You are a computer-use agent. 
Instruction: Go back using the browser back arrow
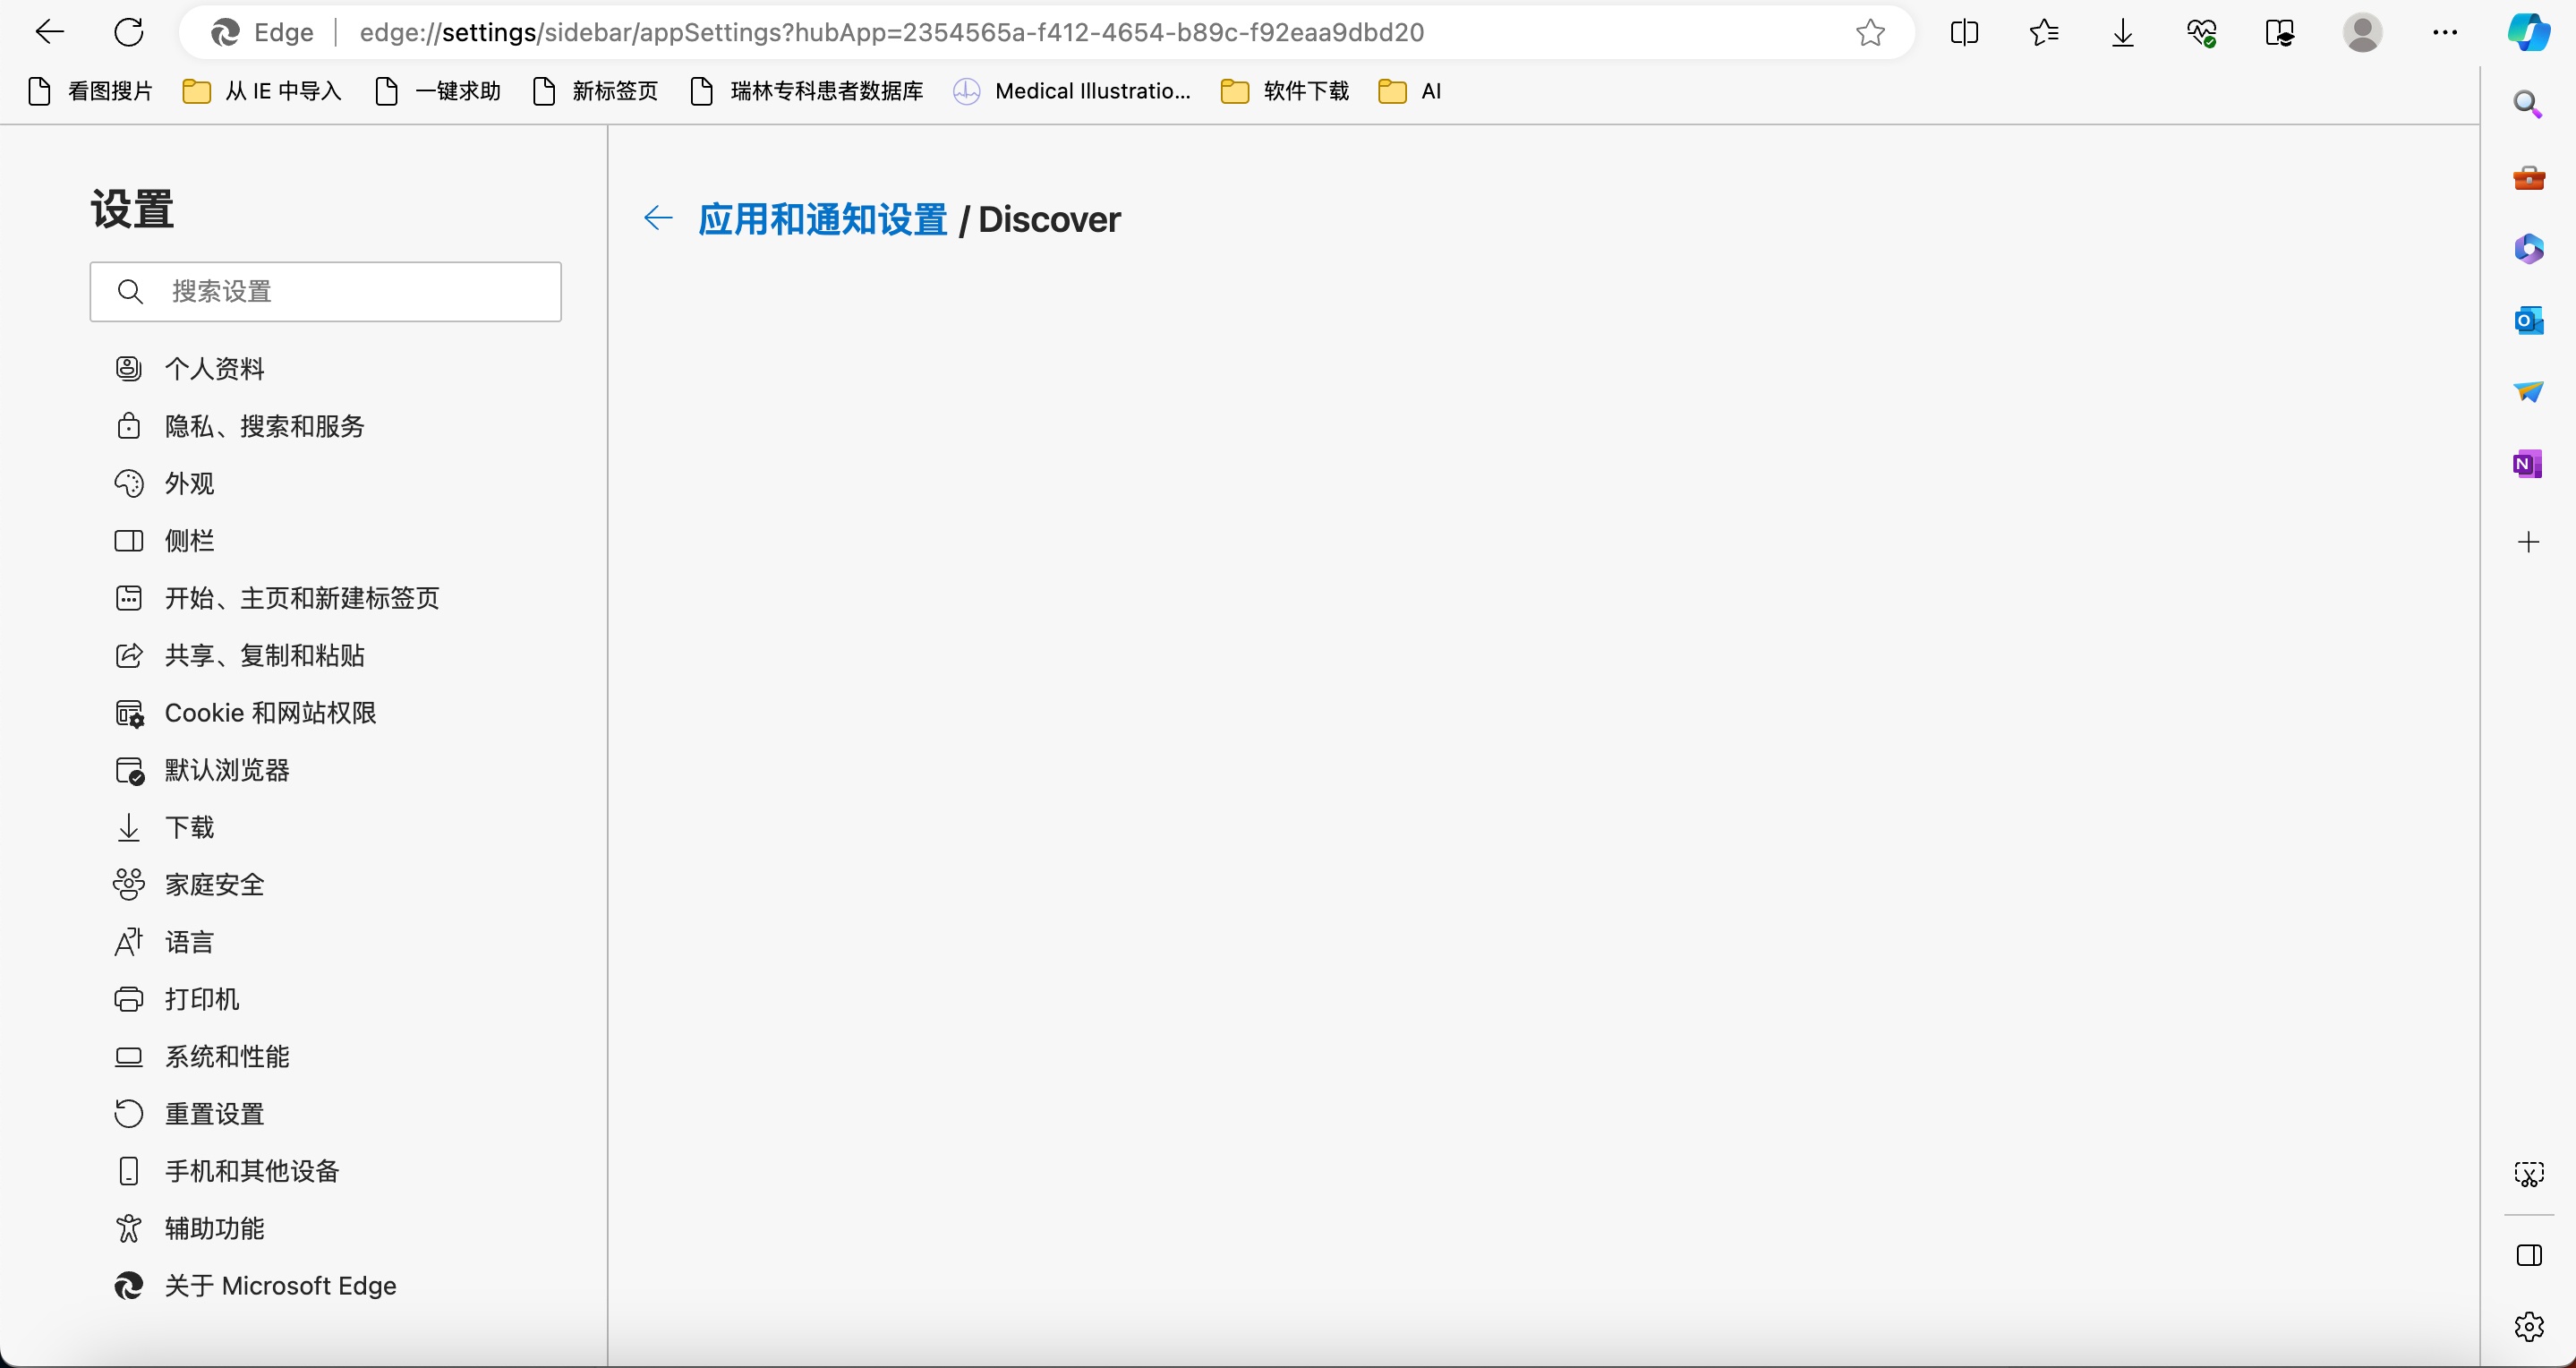[49, 32]
